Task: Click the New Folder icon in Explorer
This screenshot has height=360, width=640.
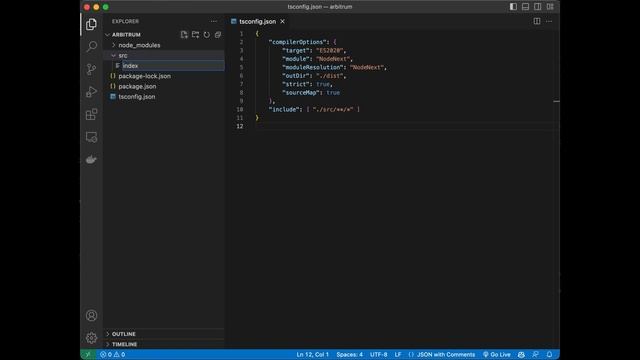Action: [196, 35]
